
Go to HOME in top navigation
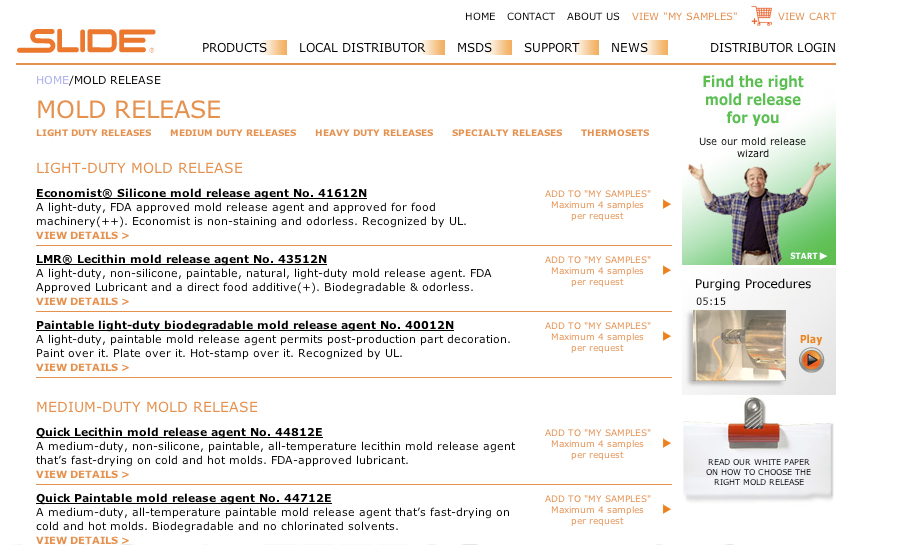click(x=480, y=16)
